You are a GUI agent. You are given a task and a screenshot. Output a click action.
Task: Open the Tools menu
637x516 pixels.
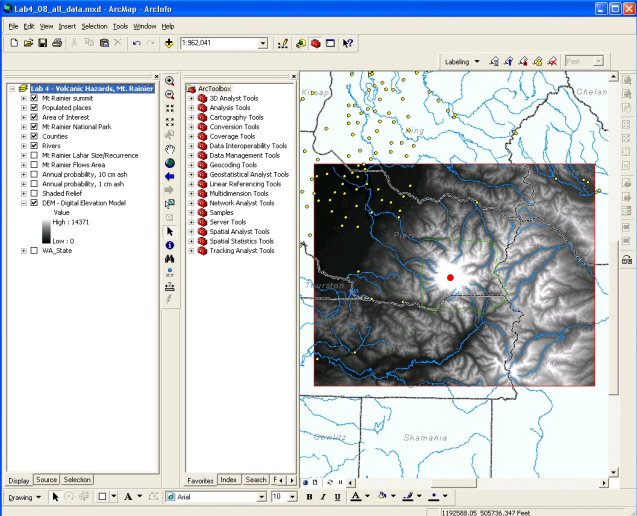point(120,26)
